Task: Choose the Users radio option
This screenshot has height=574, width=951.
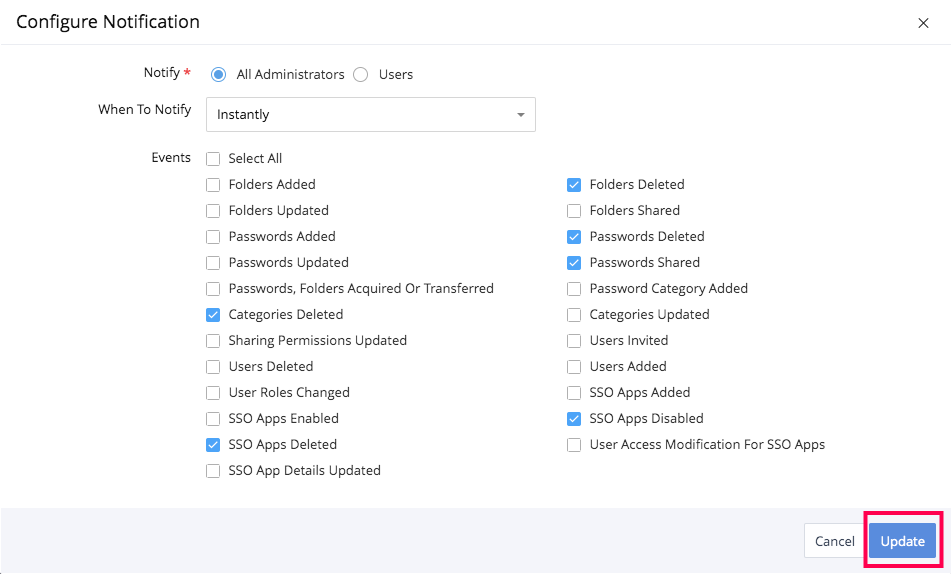Action: (361, 74)
